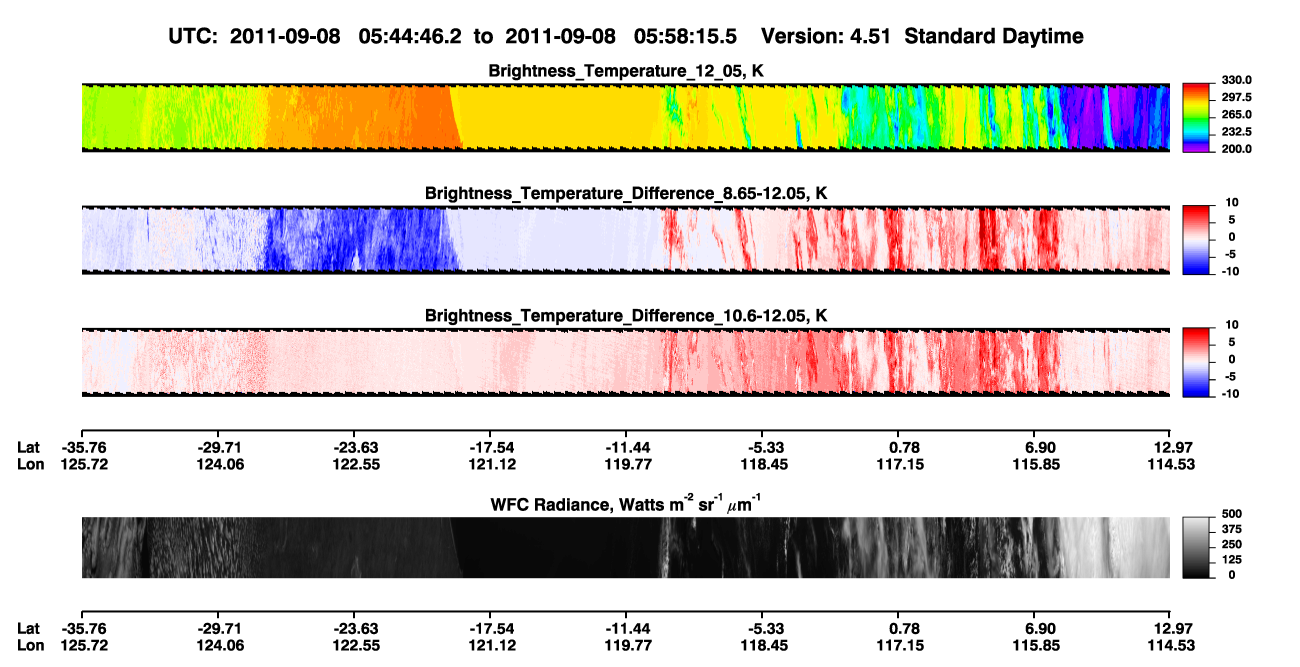
Task: Click upper axis longitude label 114.53
Action: pos(1170,465)
